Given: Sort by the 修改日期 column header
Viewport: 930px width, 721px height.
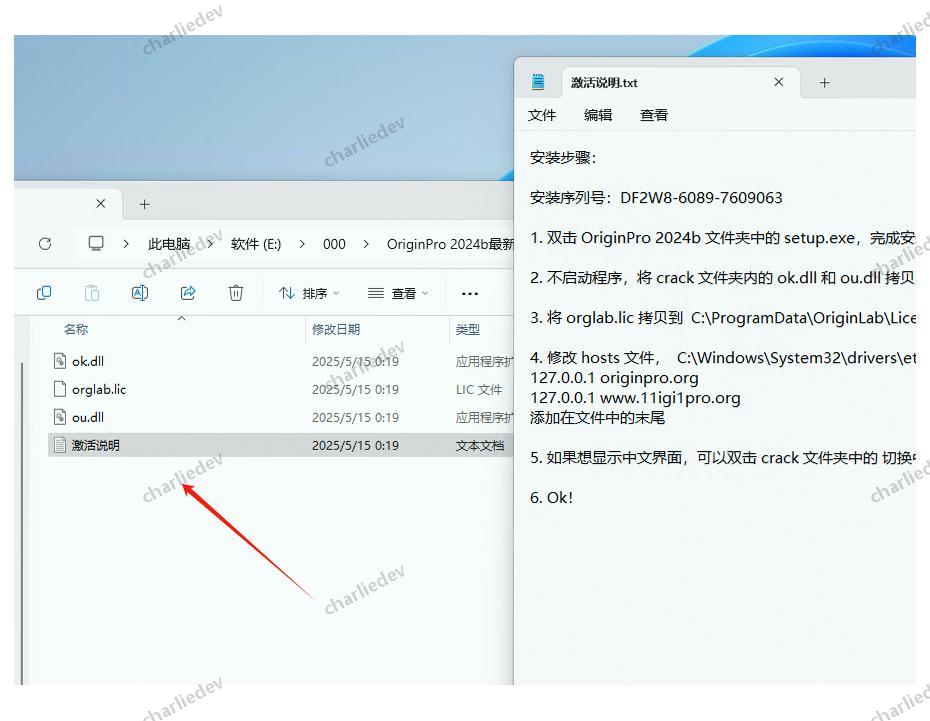Looking at the screenshot, I should coord(336,329).
